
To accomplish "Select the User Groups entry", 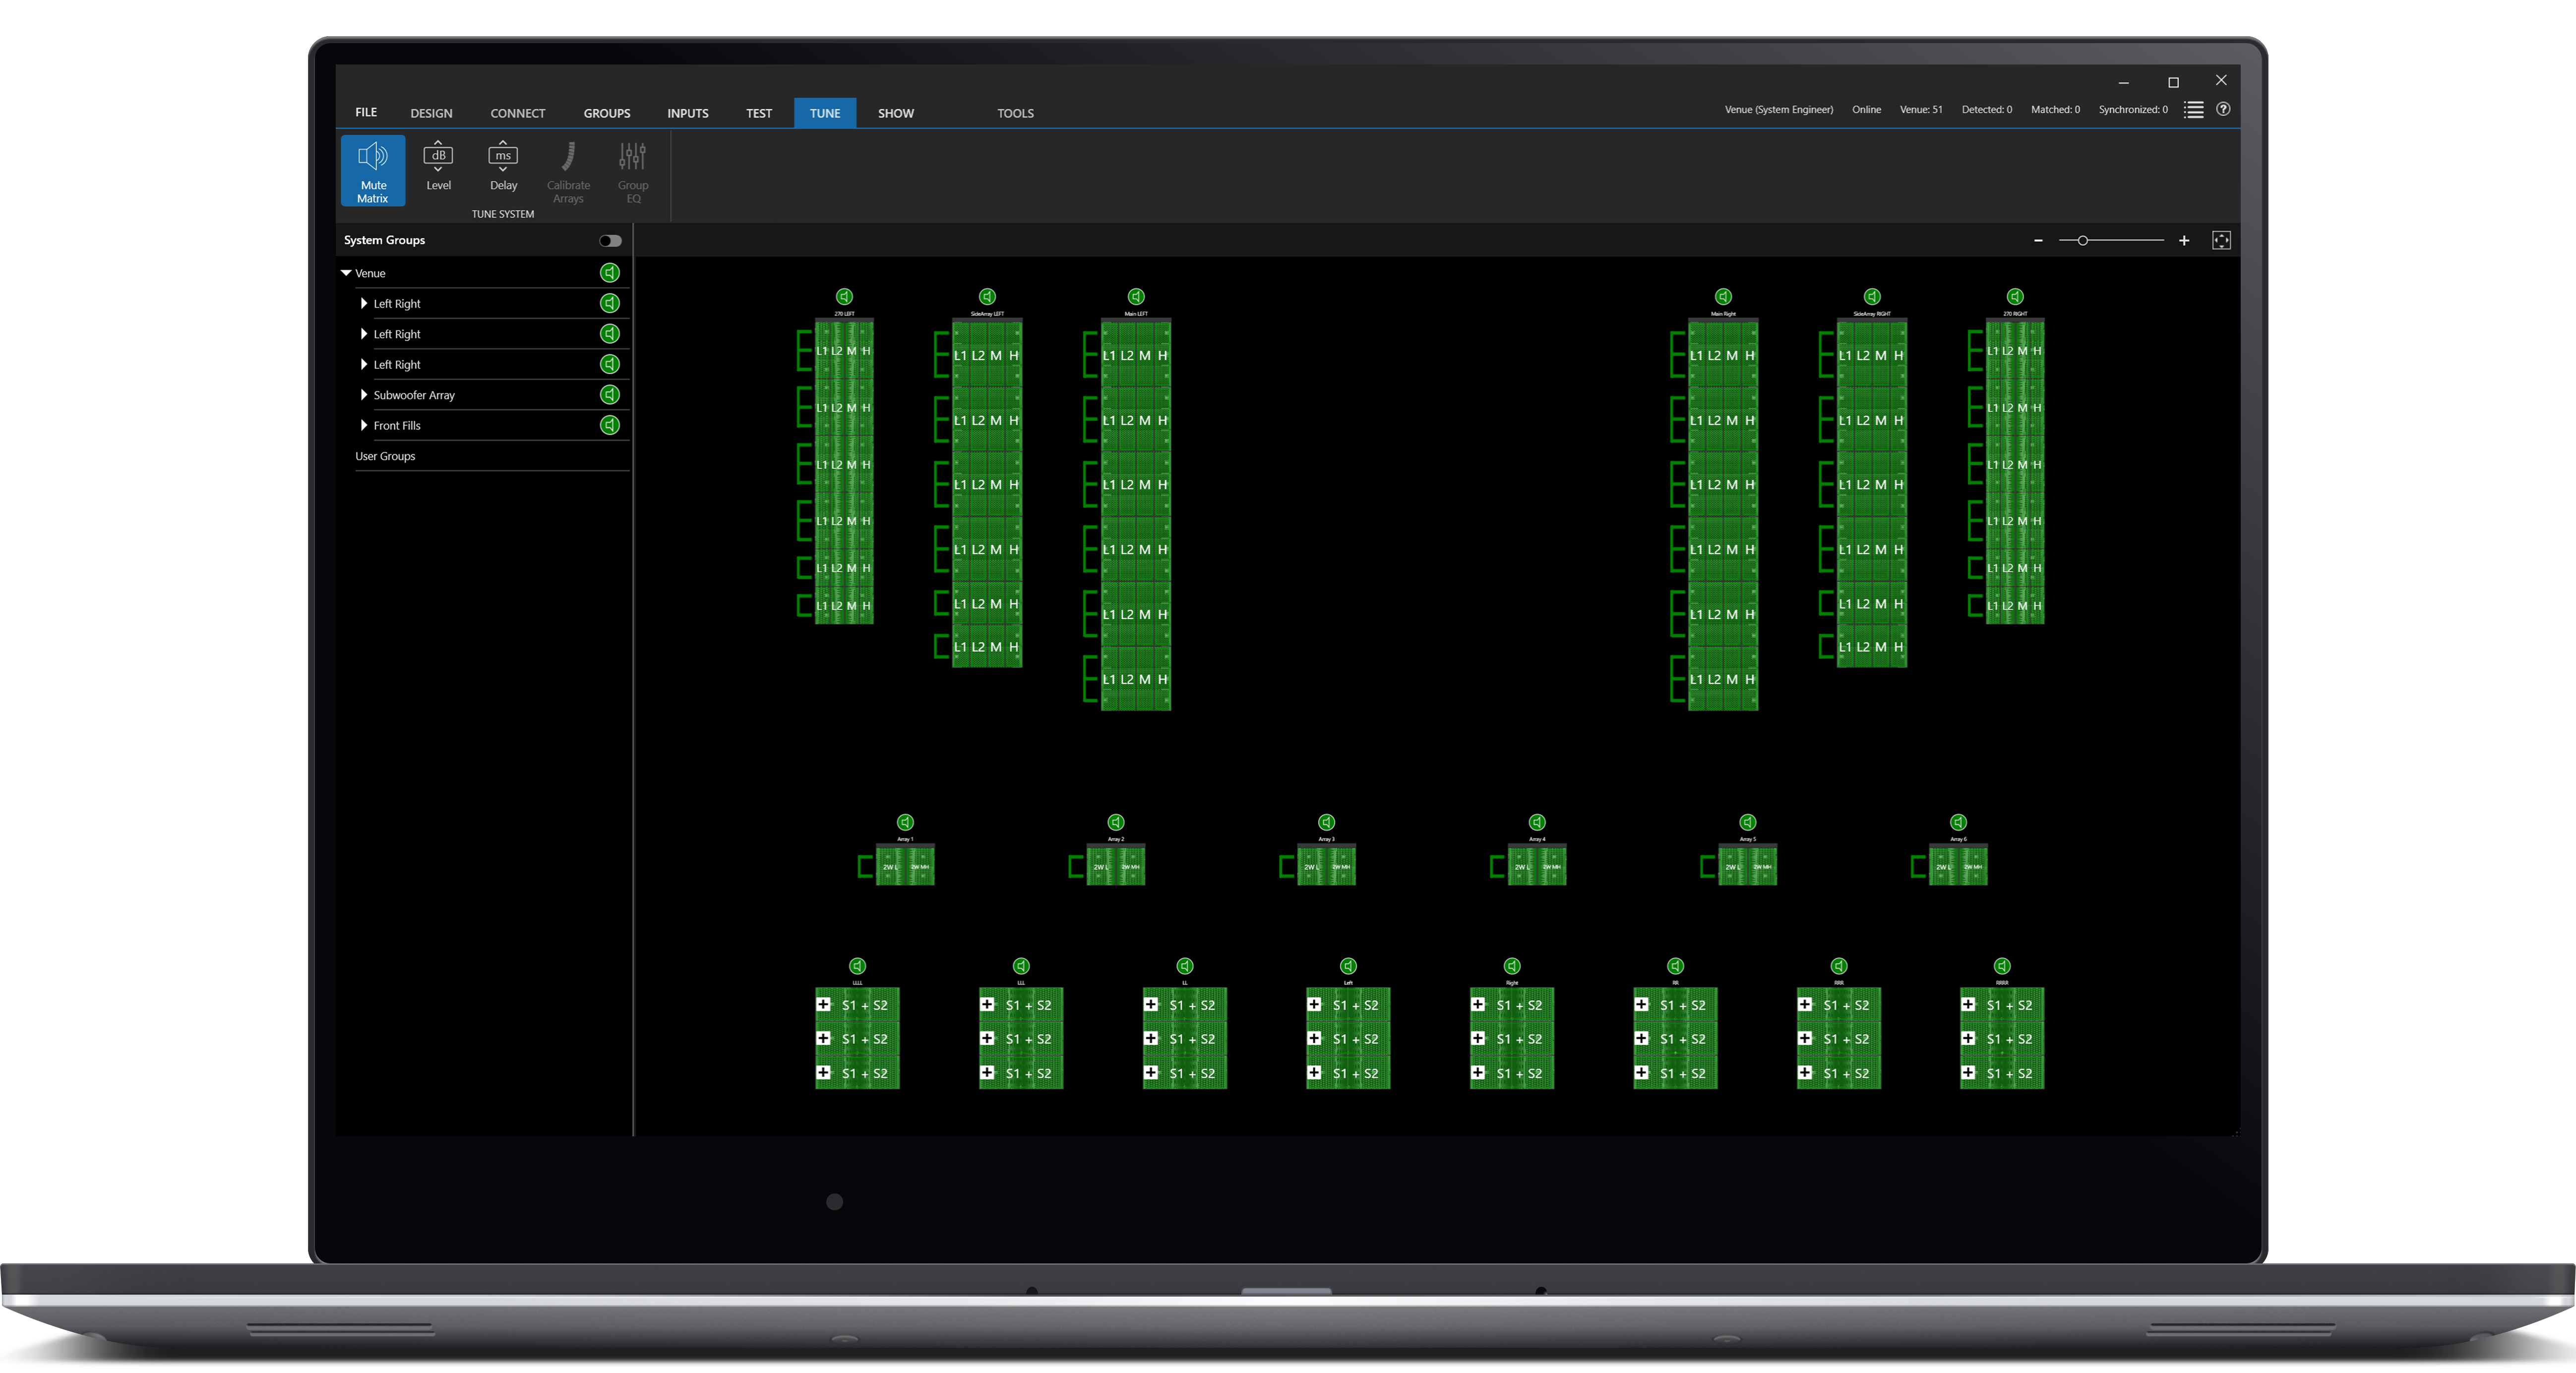I will [x=385, y=456].
